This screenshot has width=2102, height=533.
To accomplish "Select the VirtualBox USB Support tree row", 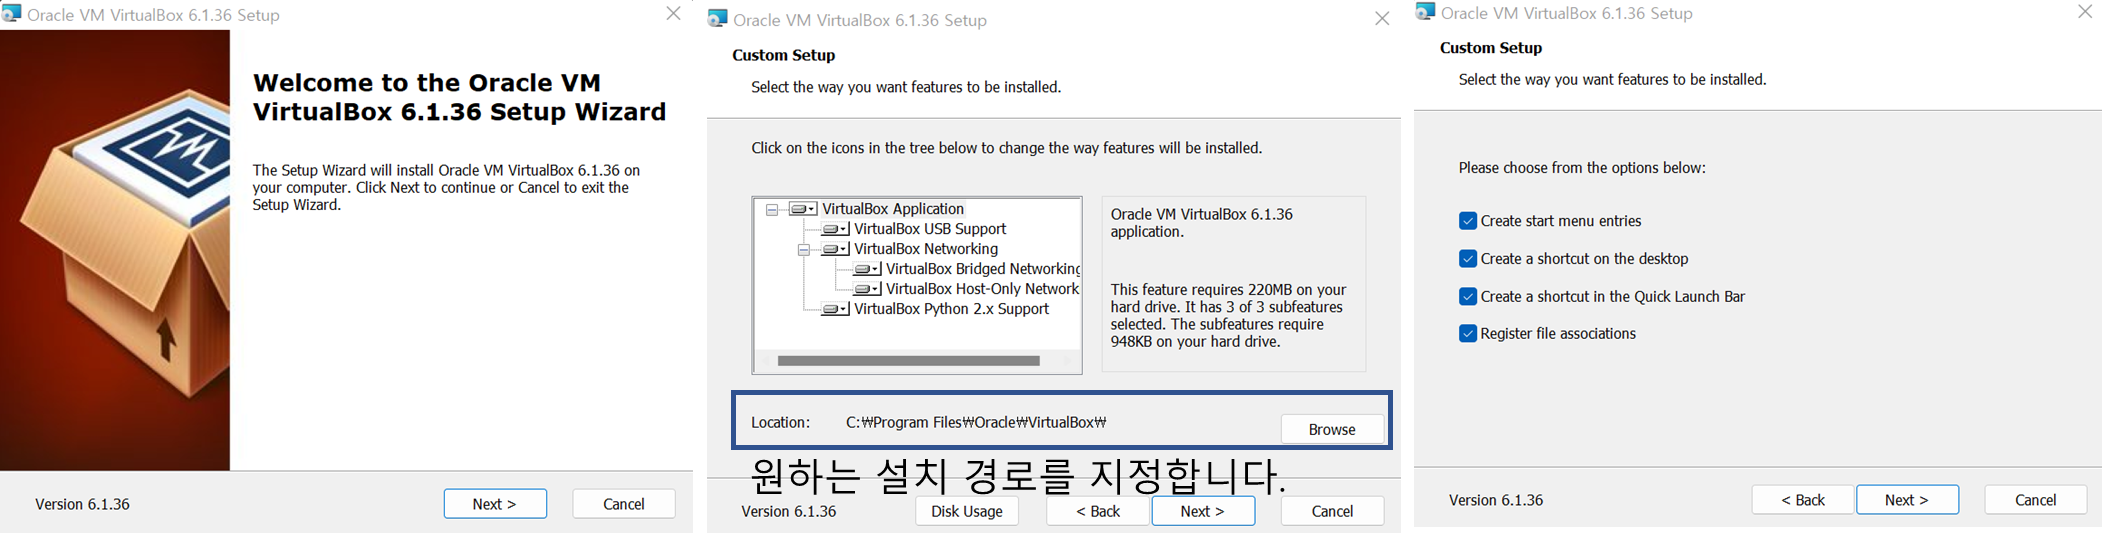I will 930,229.
